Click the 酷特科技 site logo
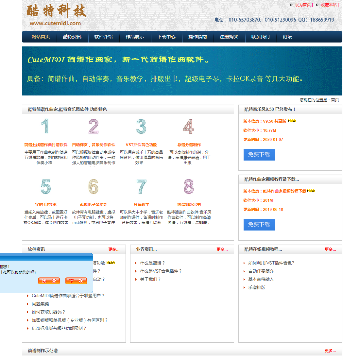The height and width of the screenshot is (360, 360). pyautogui.click(x=56, y=11)
